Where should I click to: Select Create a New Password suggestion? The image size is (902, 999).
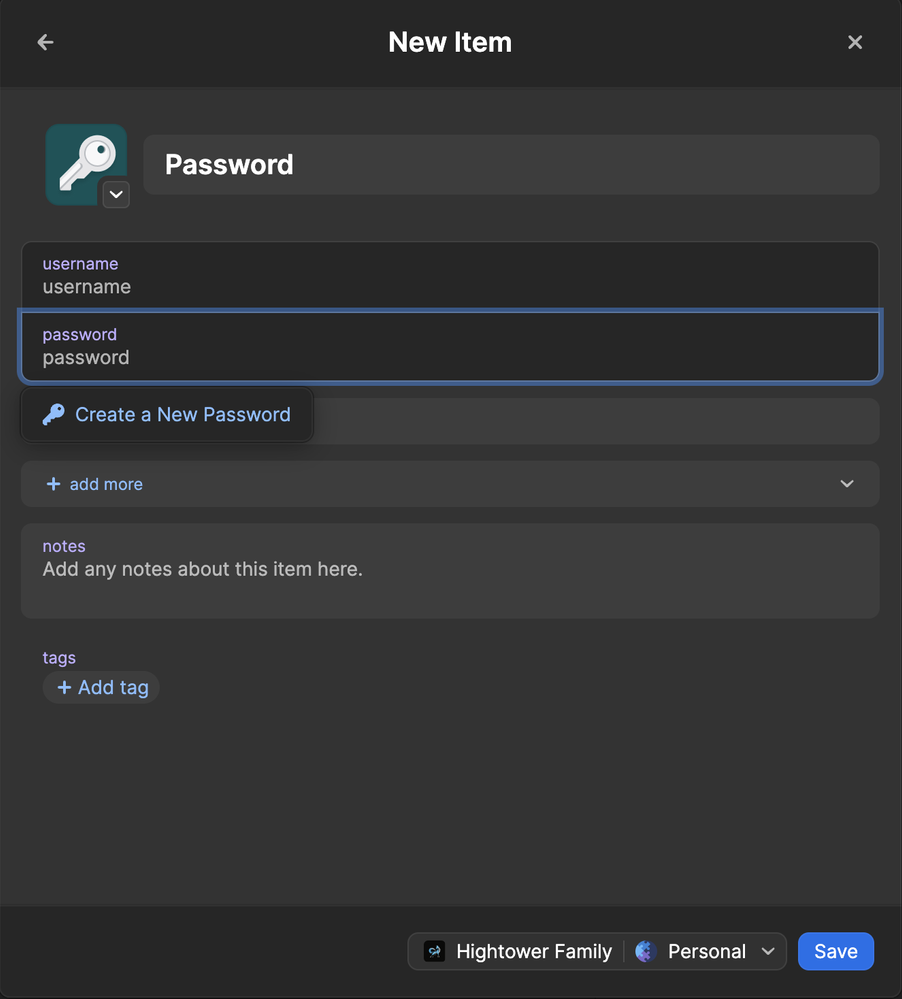coord(182,415)
